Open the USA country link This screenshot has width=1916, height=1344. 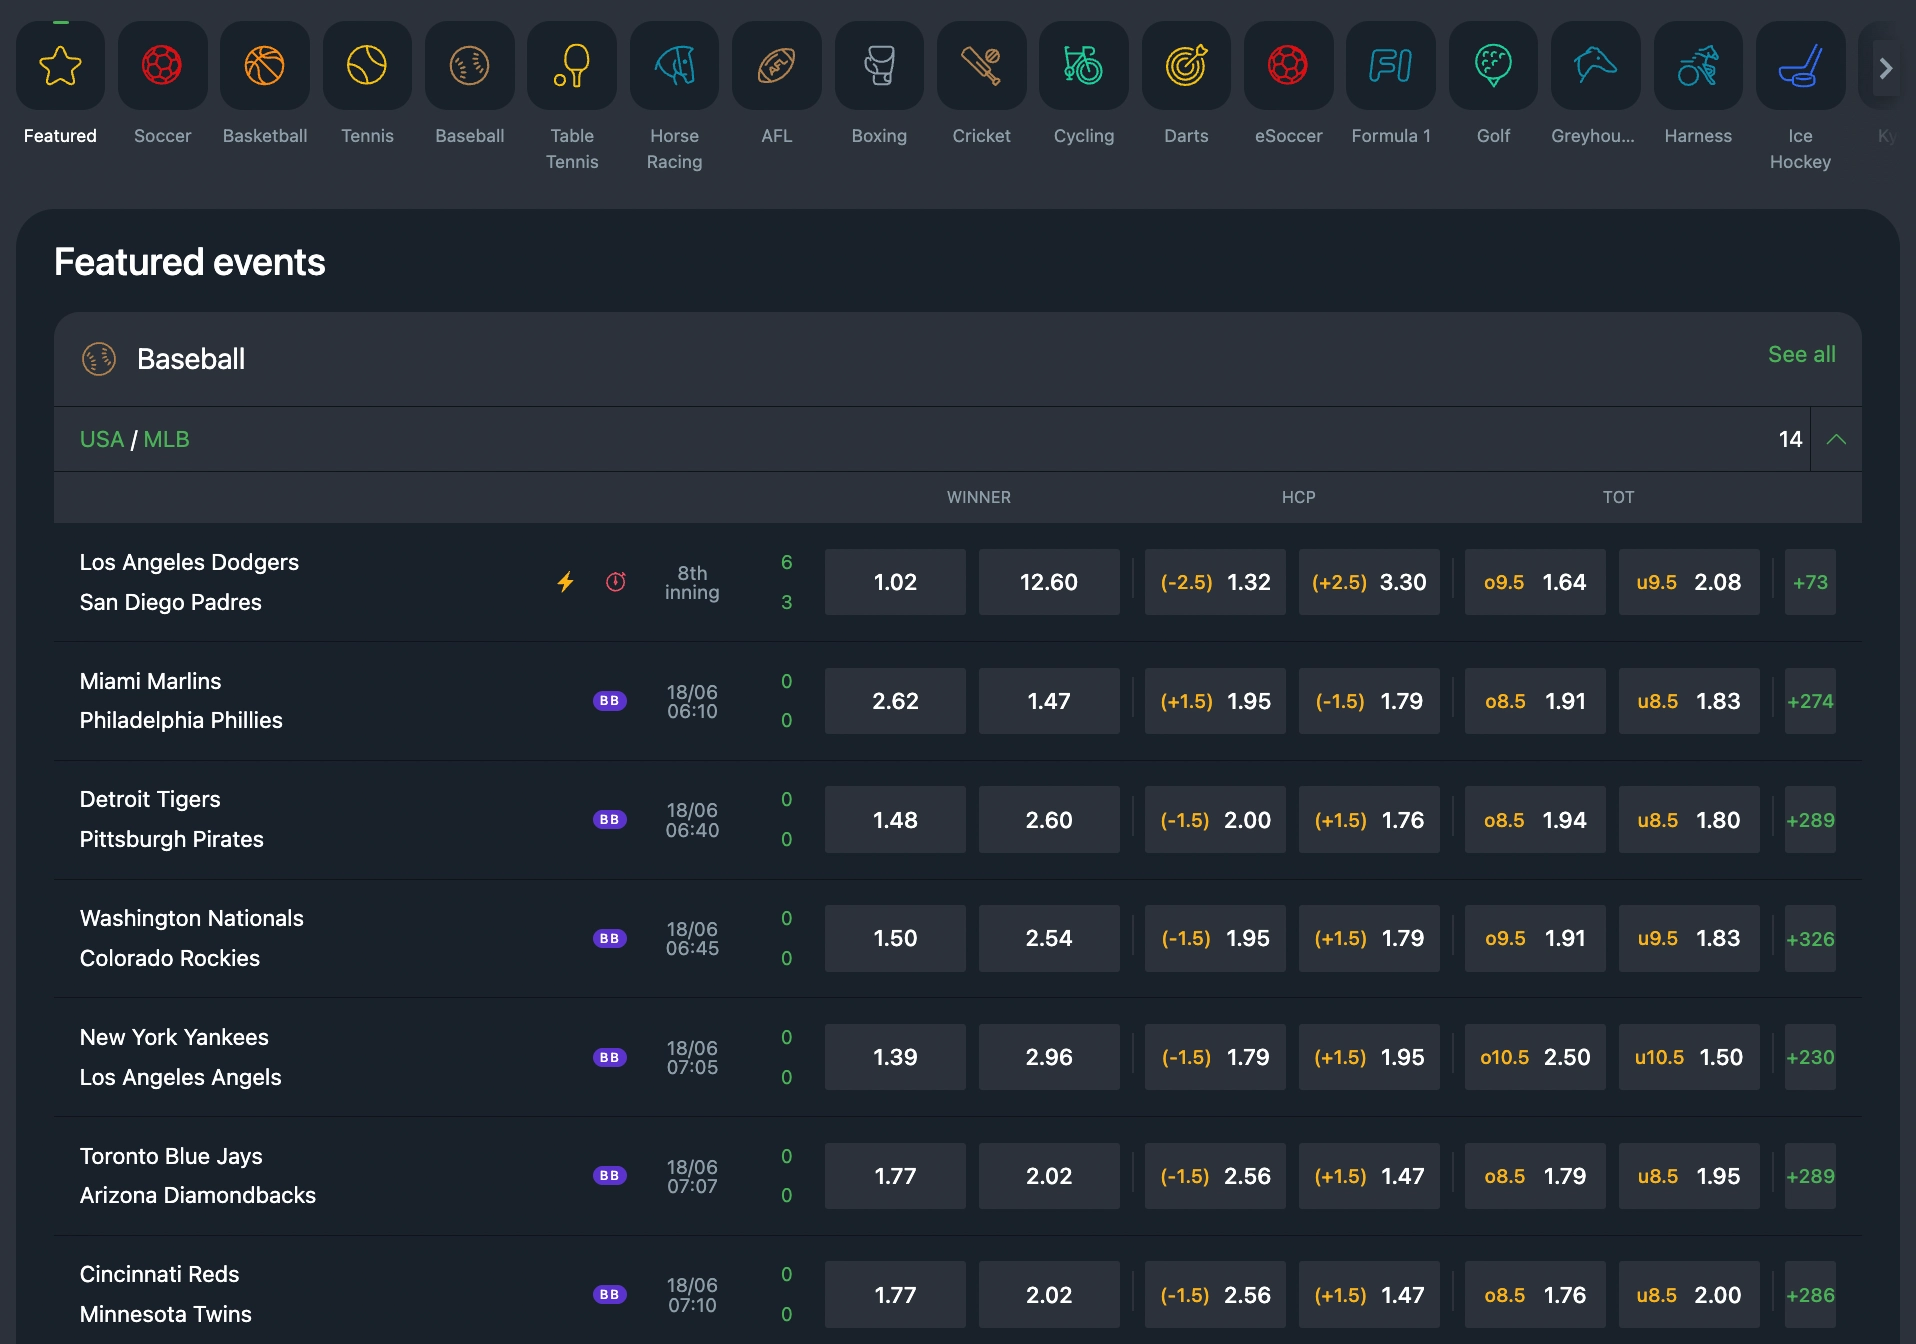click(102, 439)
